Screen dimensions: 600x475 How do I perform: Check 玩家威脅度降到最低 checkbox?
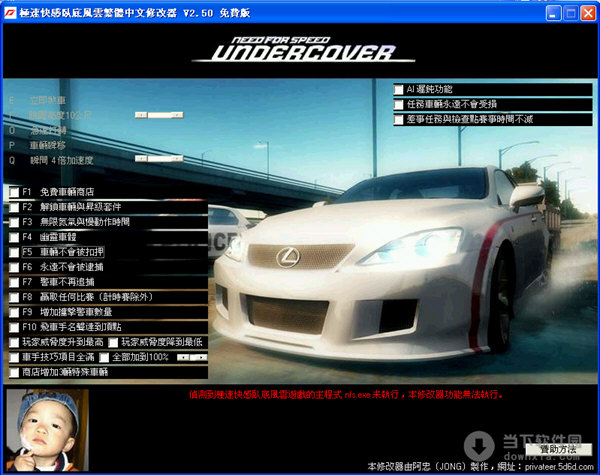pyautogui.click(x=113, y=342)
